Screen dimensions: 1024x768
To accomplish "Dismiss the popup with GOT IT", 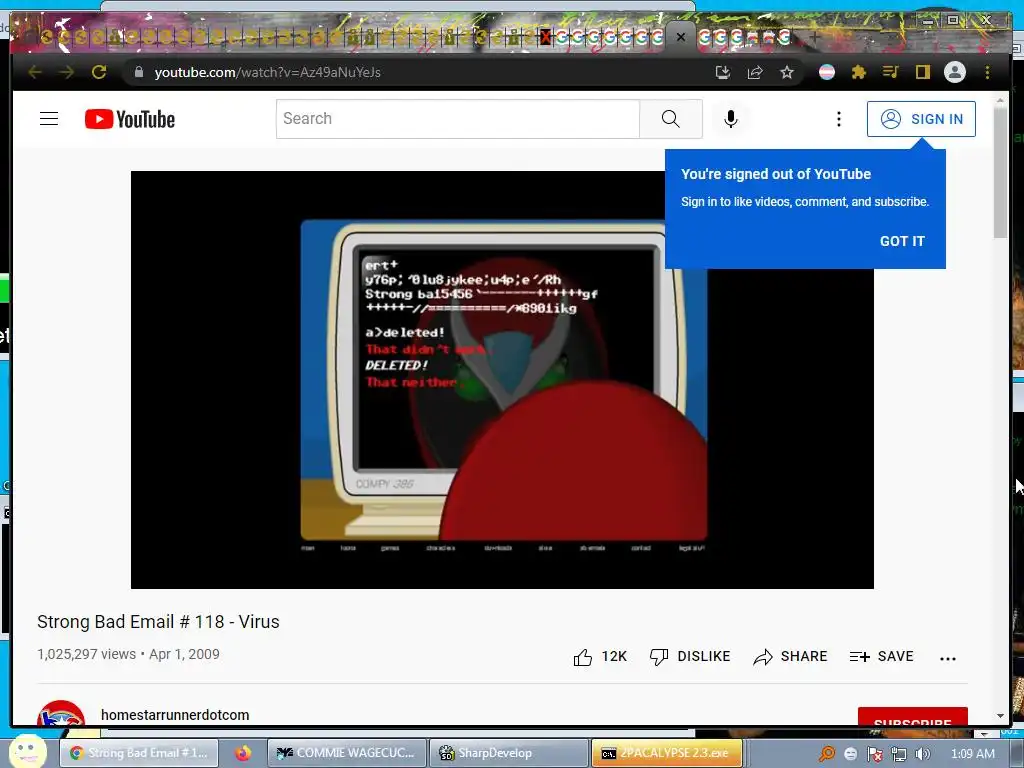I will [902, 241].
